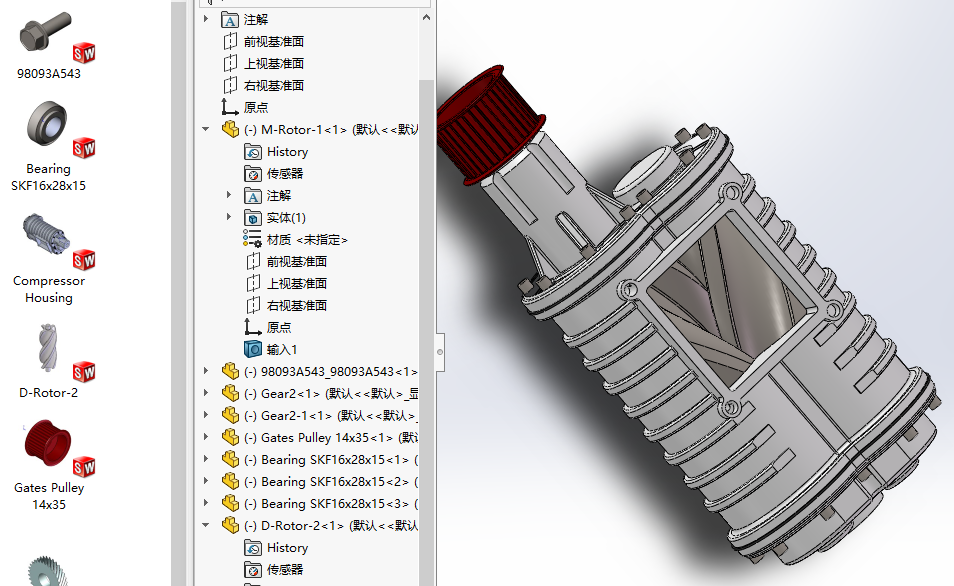Image resolution: width=954 pixels, height=586 pixels.
Task: Expand the 注解 folder under M-Rotor-1
Action: pos(229,195)
